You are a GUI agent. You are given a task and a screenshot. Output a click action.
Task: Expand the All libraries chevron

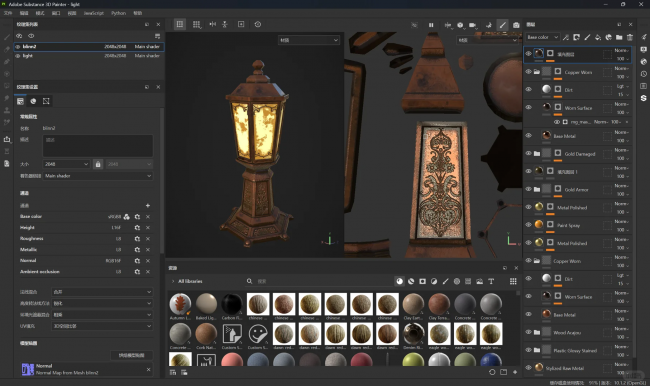point(173,281)
